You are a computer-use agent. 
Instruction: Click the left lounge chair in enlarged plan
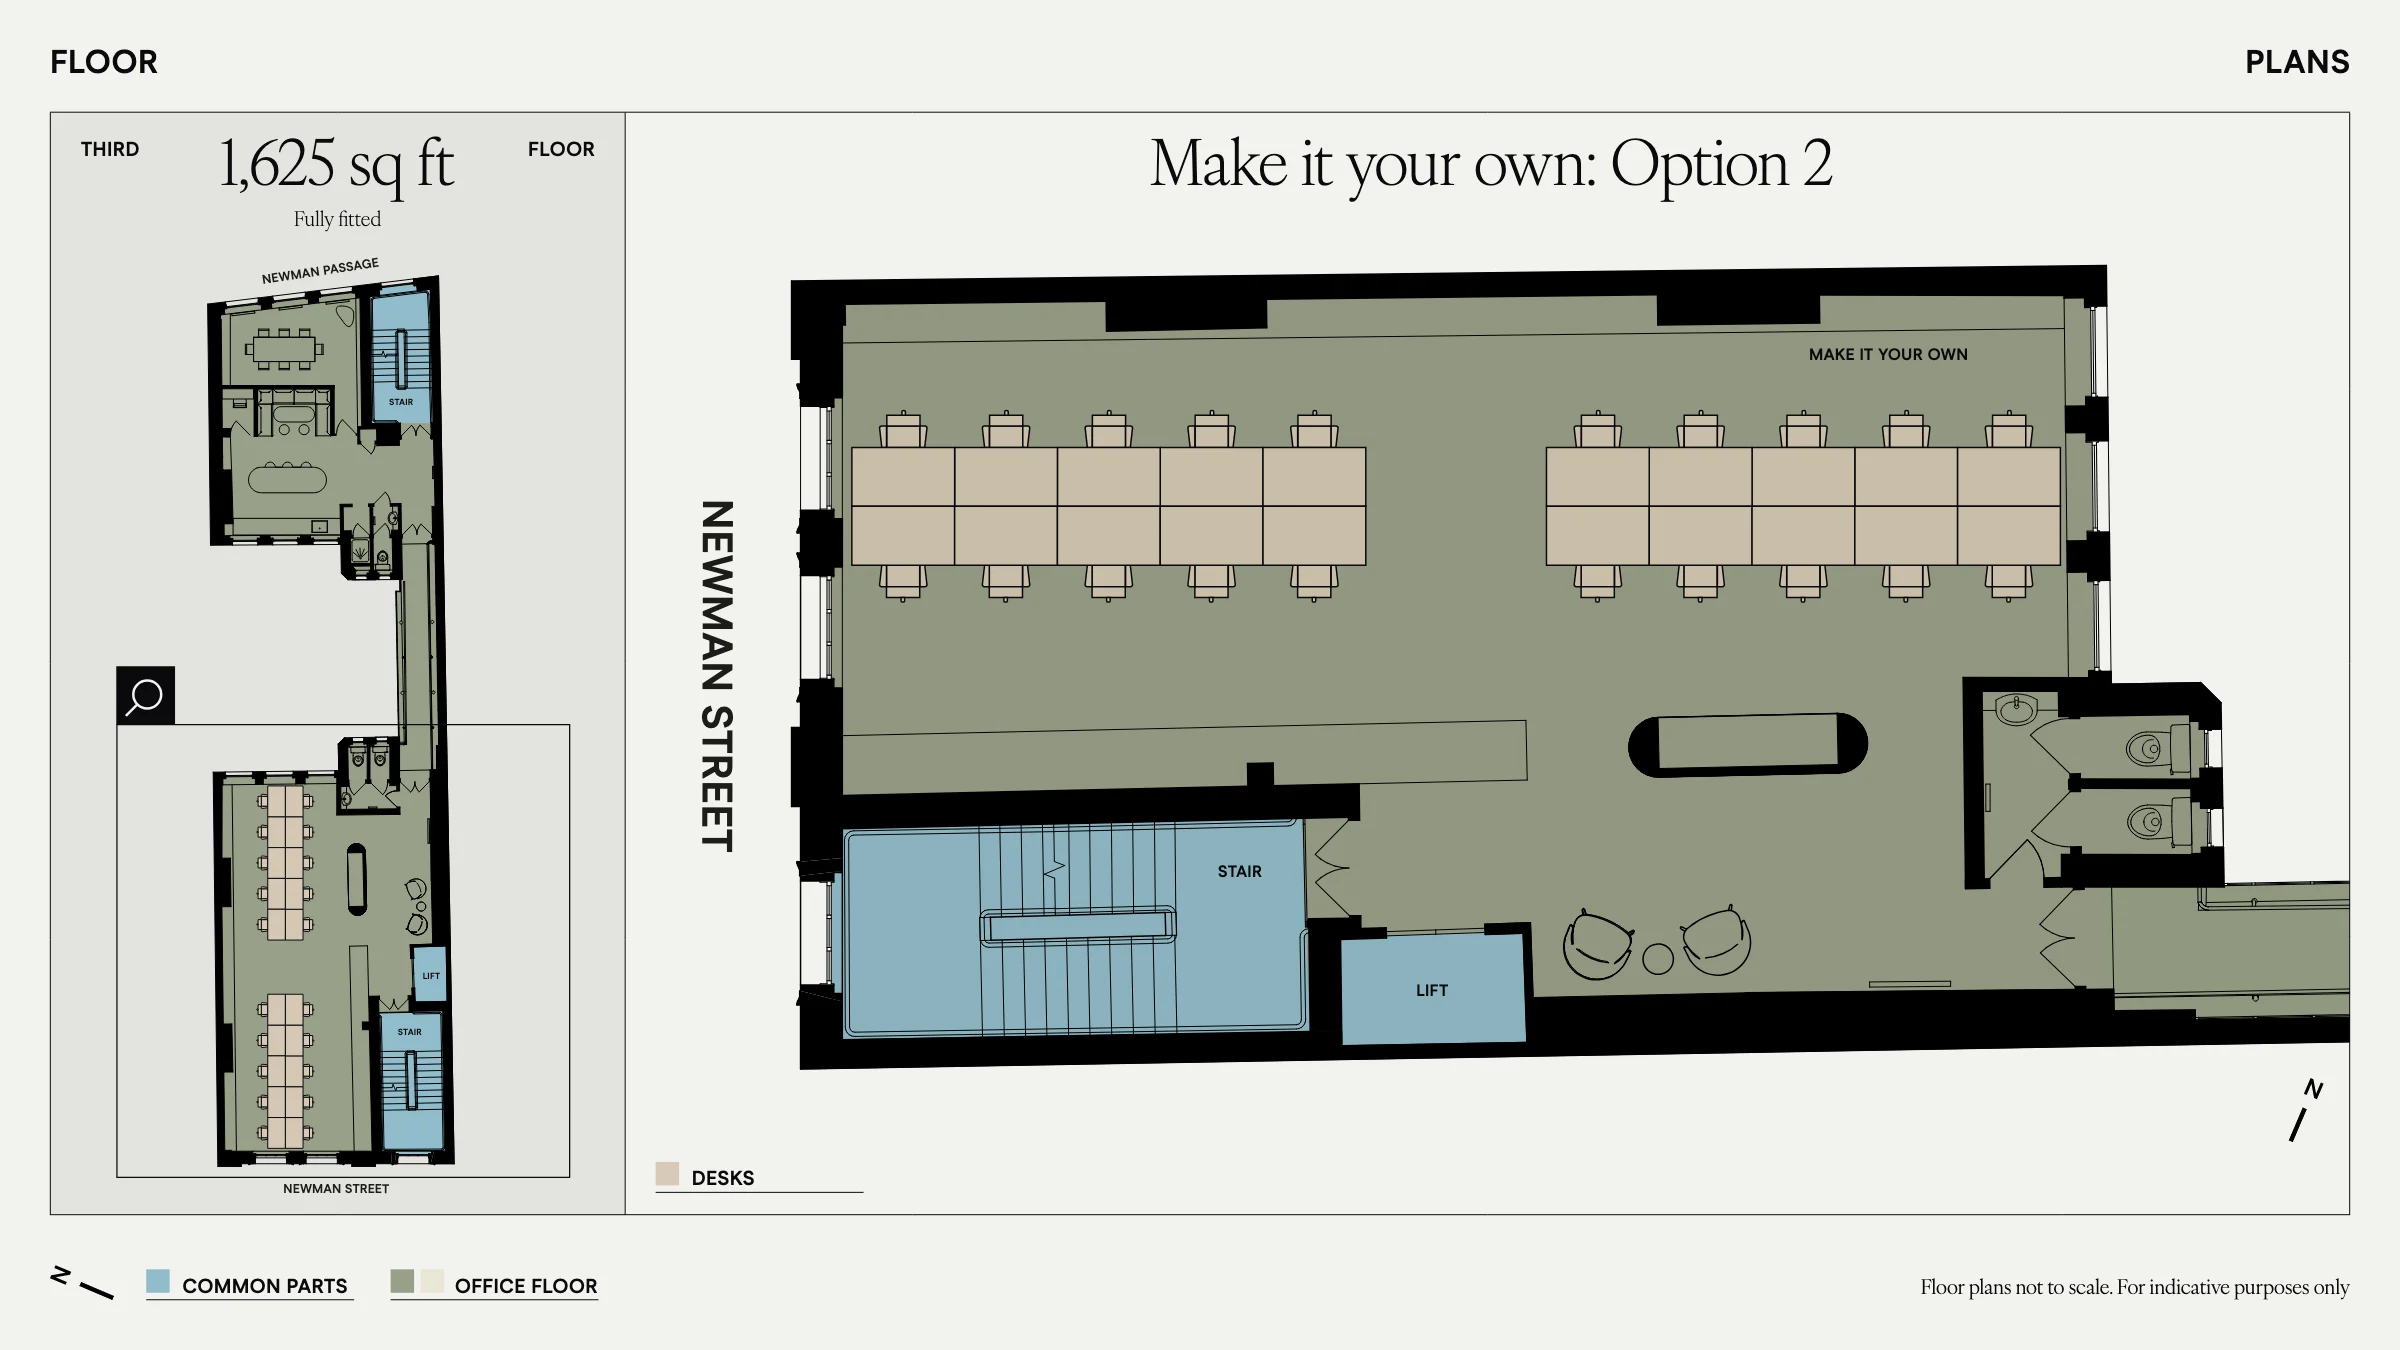(1598, 945)
